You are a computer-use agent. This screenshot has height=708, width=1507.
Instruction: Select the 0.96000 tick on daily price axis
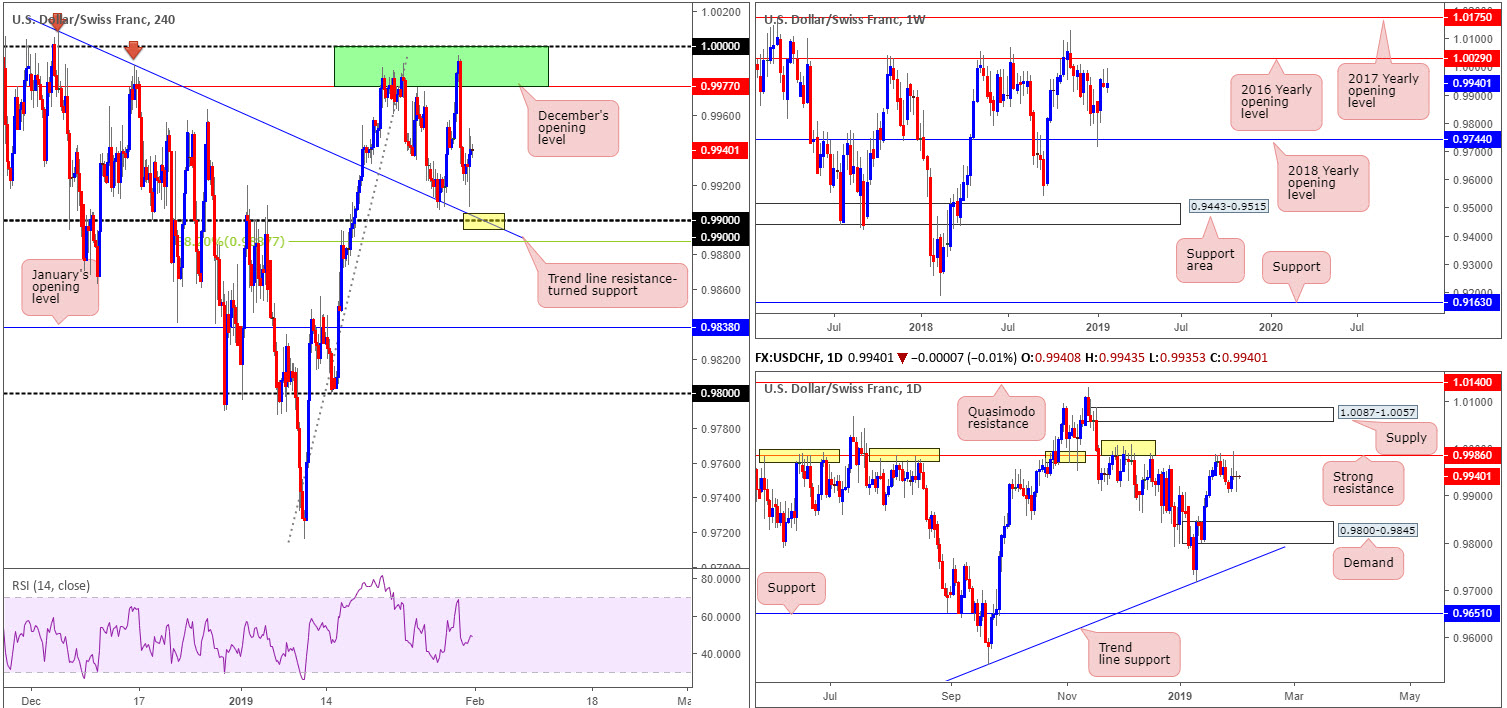coord(1470,638)
